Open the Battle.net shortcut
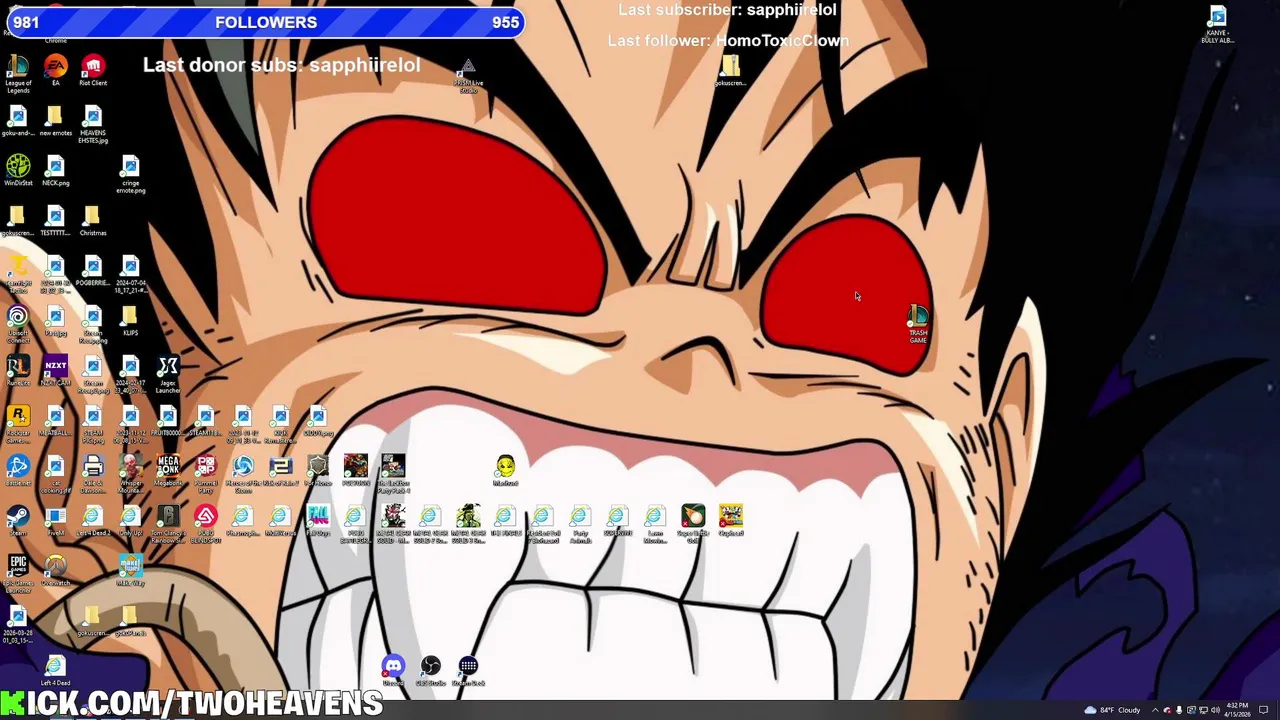Screen dimensions: 1280x720 (18, 470)
